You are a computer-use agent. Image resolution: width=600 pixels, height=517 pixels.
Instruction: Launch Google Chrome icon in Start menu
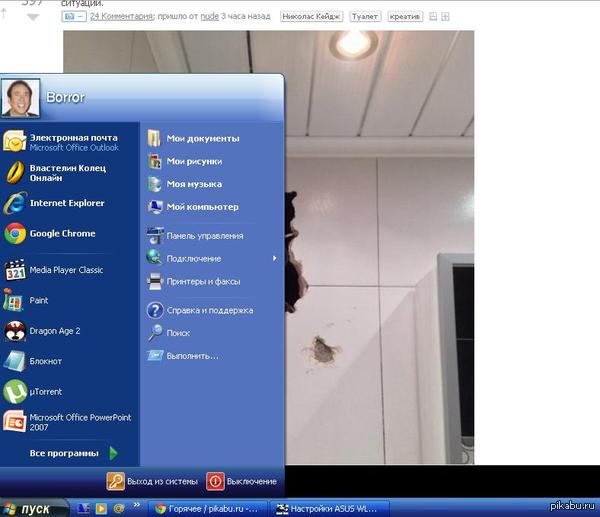point(15,233)
